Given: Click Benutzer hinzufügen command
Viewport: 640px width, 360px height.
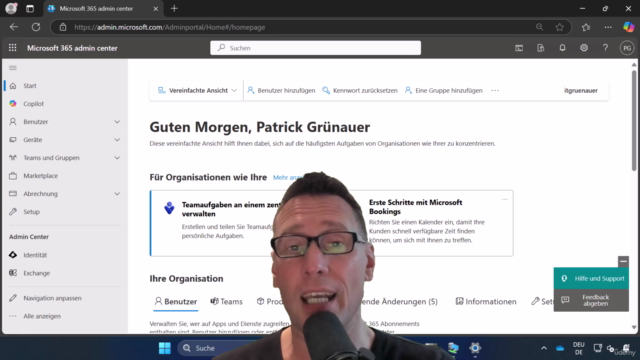Looking at the screenshot, I should point(281,91).
